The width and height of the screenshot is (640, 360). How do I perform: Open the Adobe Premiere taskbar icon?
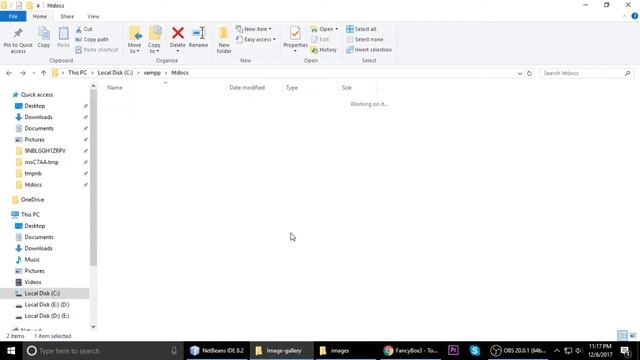pyautogui.click(x=453, y=351)
